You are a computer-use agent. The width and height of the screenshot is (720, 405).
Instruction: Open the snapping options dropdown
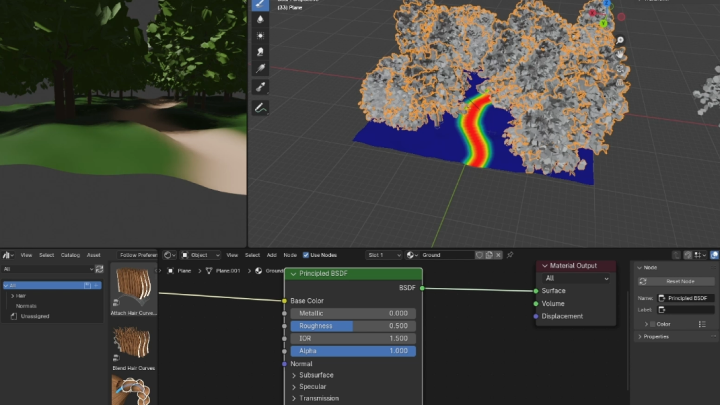[700, 255]
